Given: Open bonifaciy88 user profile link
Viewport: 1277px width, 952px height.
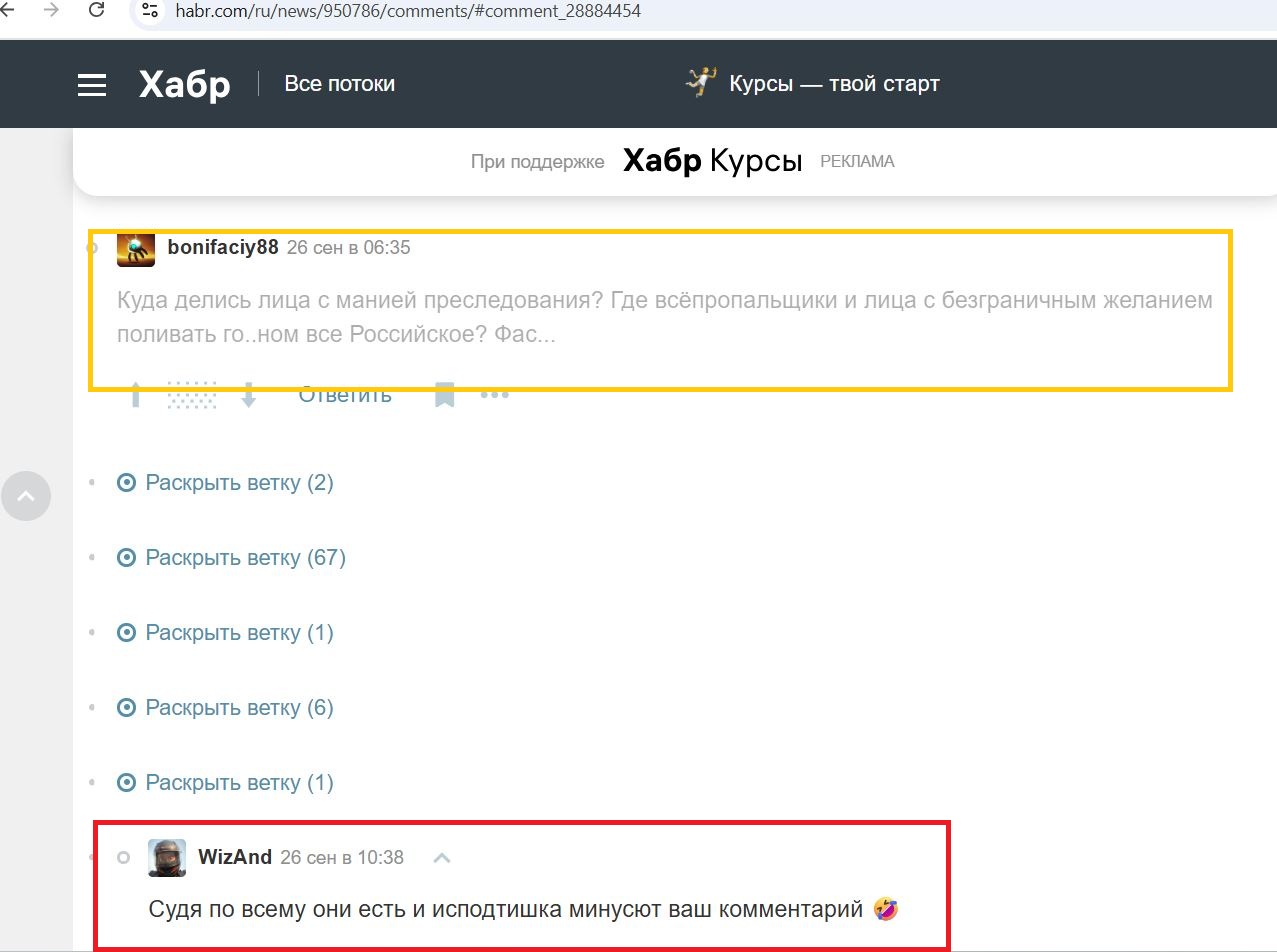Looking at the screenshot, I should click(223, 247).
